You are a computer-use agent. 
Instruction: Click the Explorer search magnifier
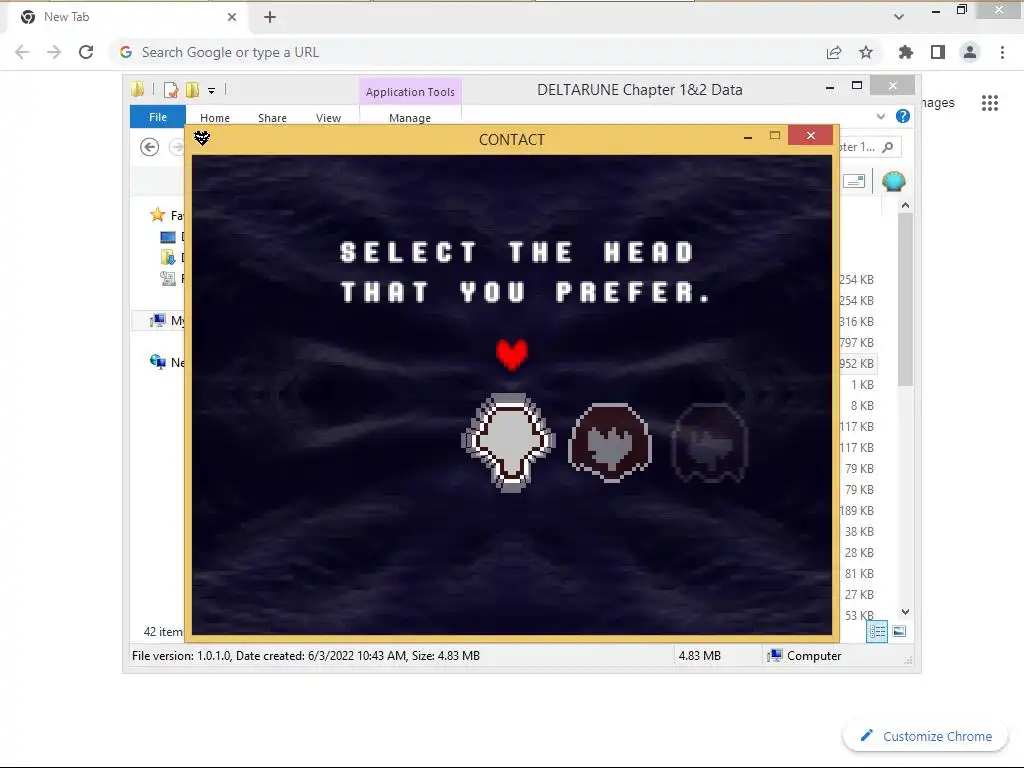888,147
